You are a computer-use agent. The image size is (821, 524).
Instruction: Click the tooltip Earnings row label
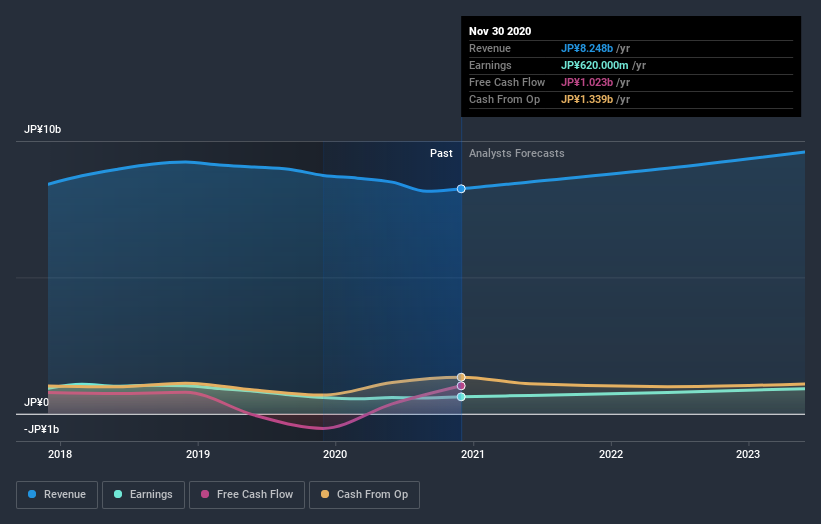click(x=490, y=65)
